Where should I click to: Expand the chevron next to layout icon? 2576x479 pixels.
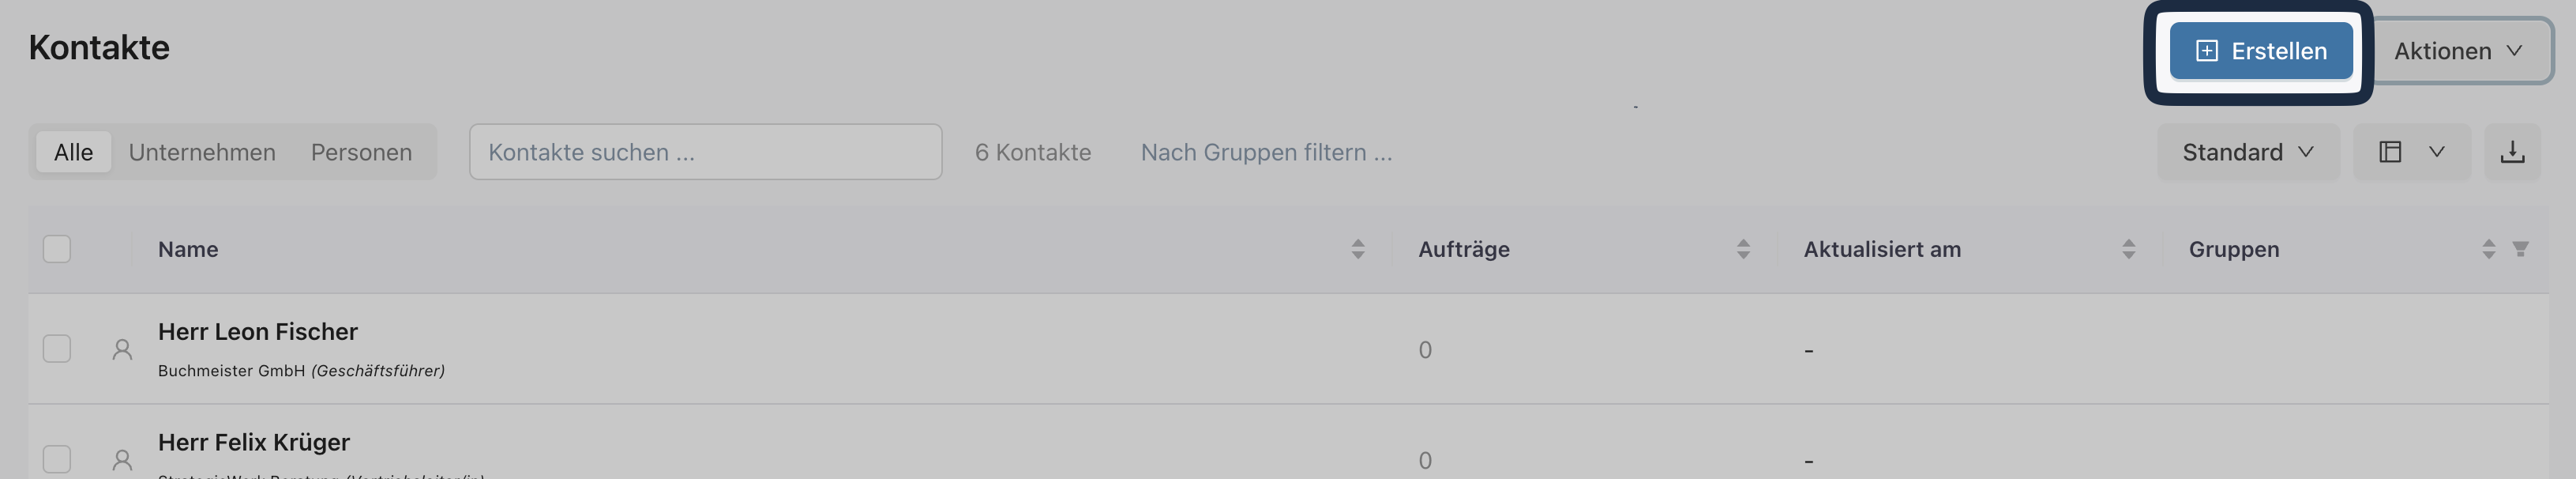pos(2437,152)
